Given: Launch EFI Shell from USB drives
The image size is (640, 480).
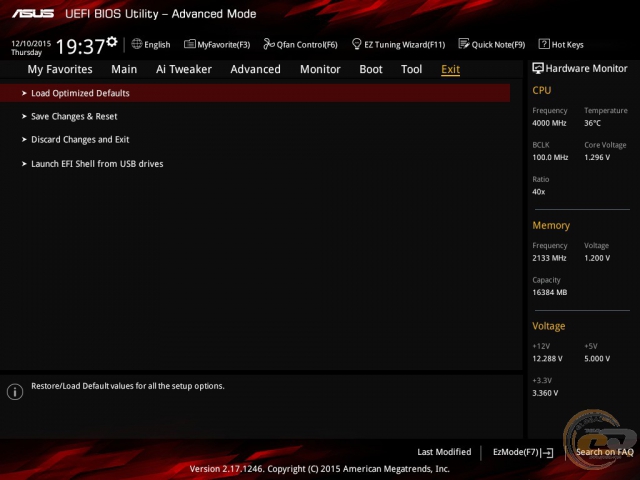Looking at the screenshot, I should coord(97,164).
